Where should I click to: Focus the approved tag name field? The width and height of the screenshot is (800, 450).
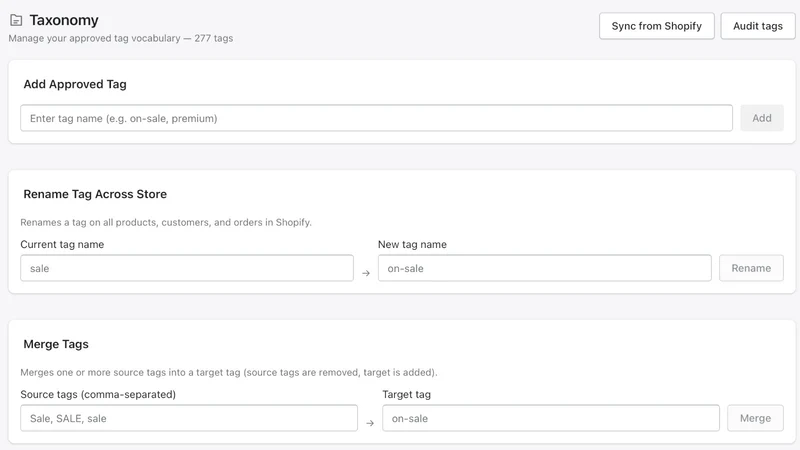click(377, 118)
